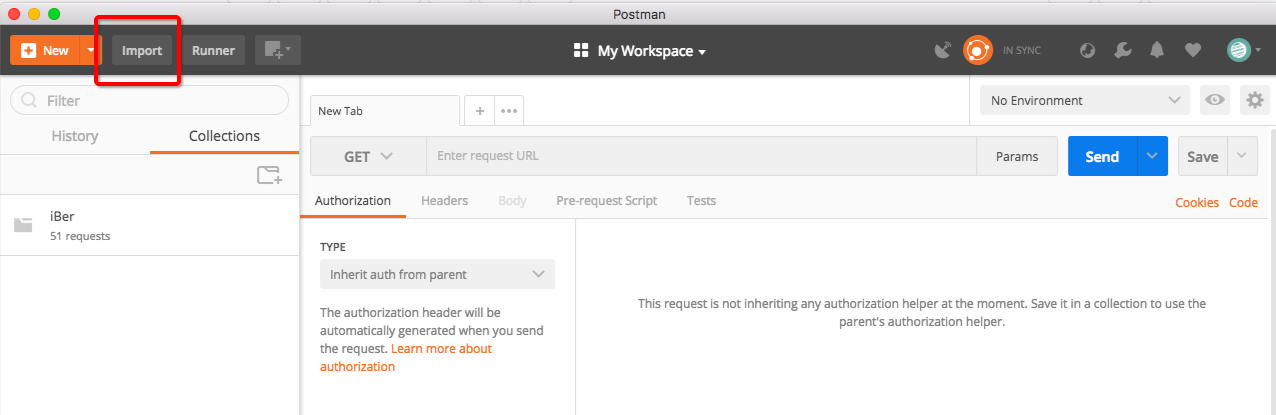Open the Code link
Image resolution: width=1276 pixels, height=415 pixels.
tap(1243, 202)
